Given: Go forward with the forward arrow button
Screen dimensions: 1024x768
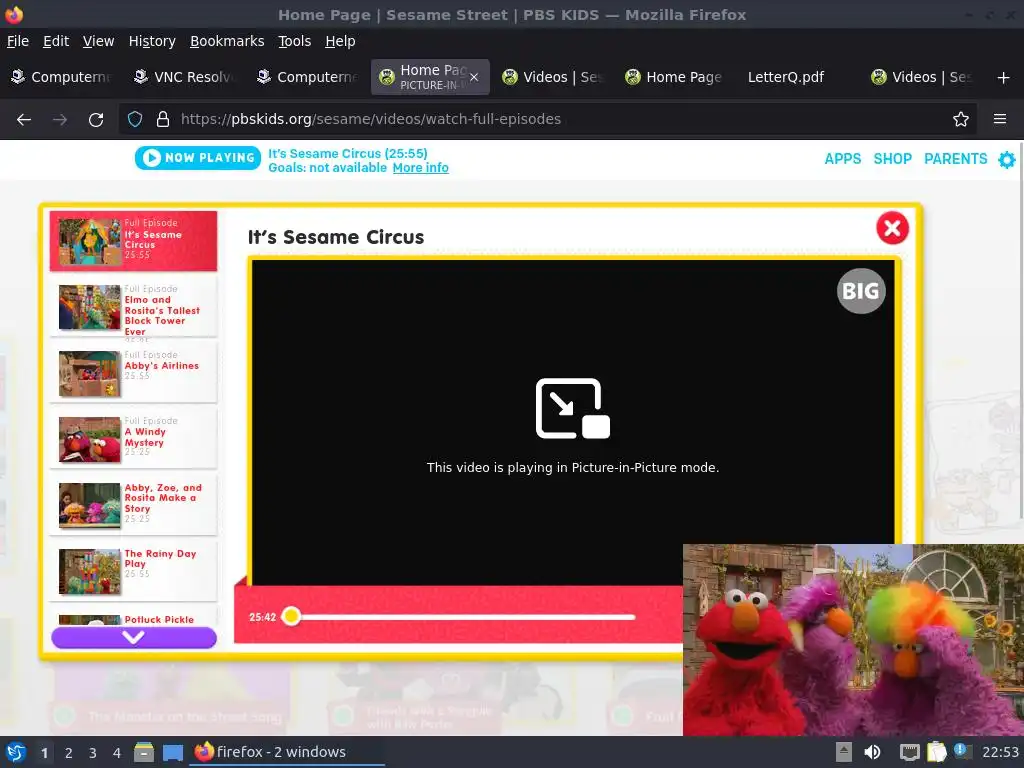Looking at the screenshot, I should pyautogui.click(x=60, y=120).
